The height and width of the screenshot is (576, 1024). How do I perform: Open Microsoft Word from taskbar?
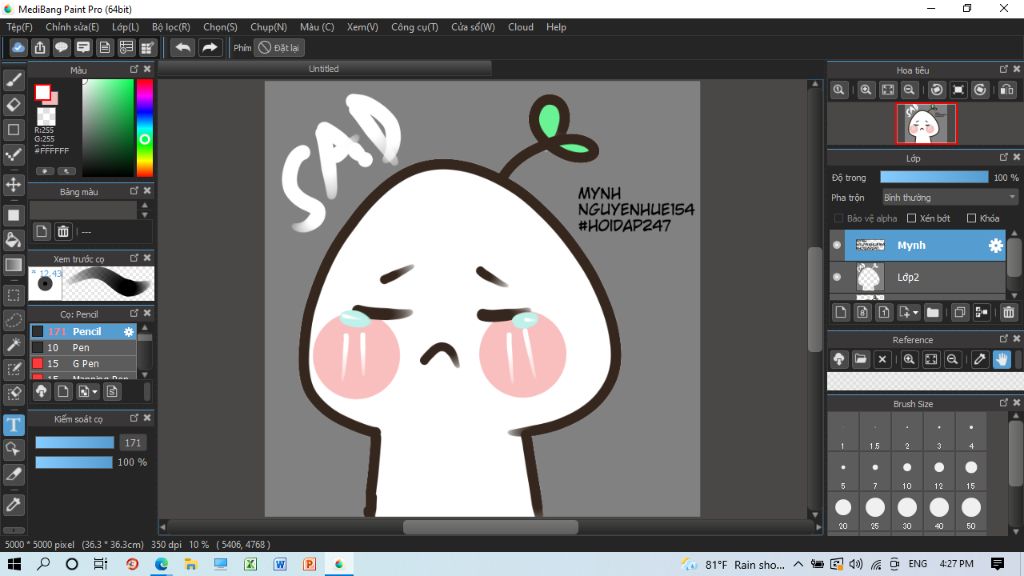(280, 564)
